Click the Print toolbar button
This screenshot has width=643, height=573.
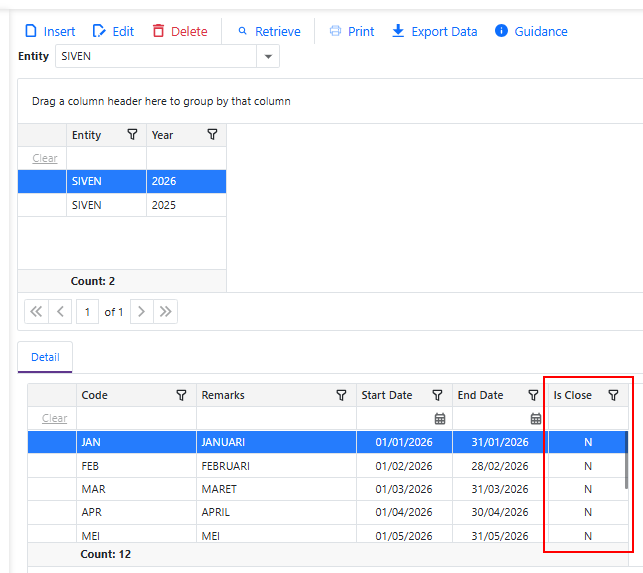coord(352,31)
